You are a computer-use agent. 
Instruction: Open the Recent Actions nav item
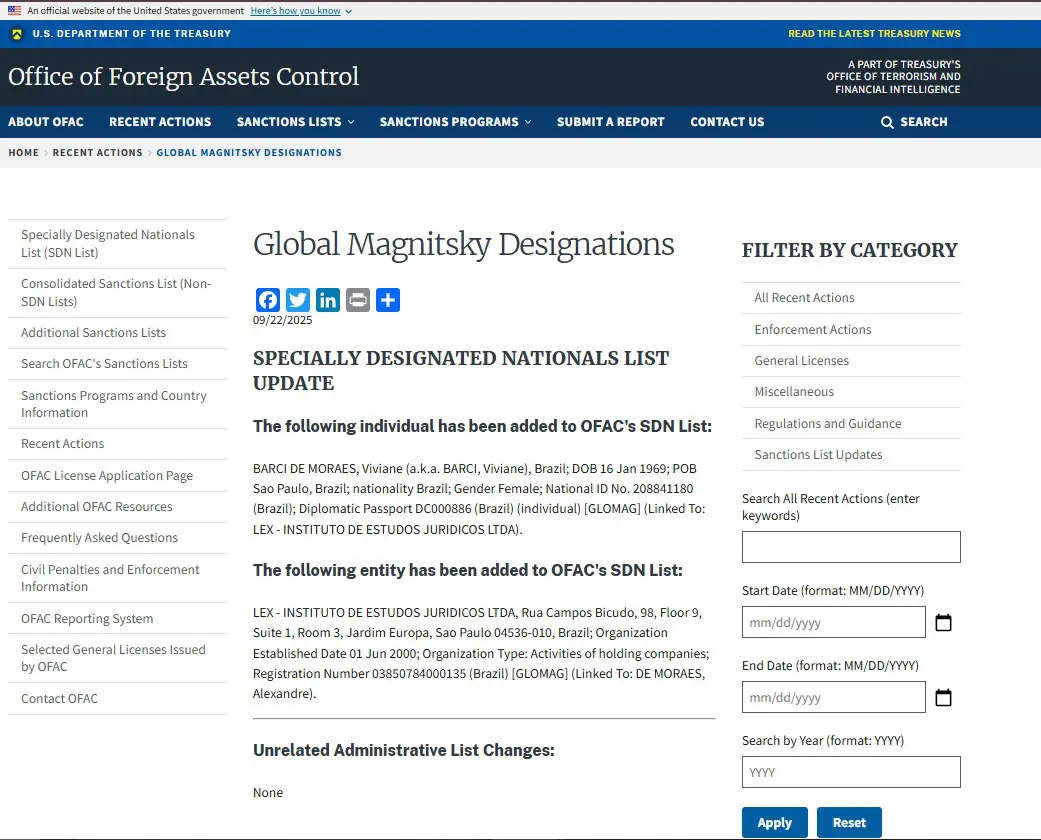click(x=160, y=122)
